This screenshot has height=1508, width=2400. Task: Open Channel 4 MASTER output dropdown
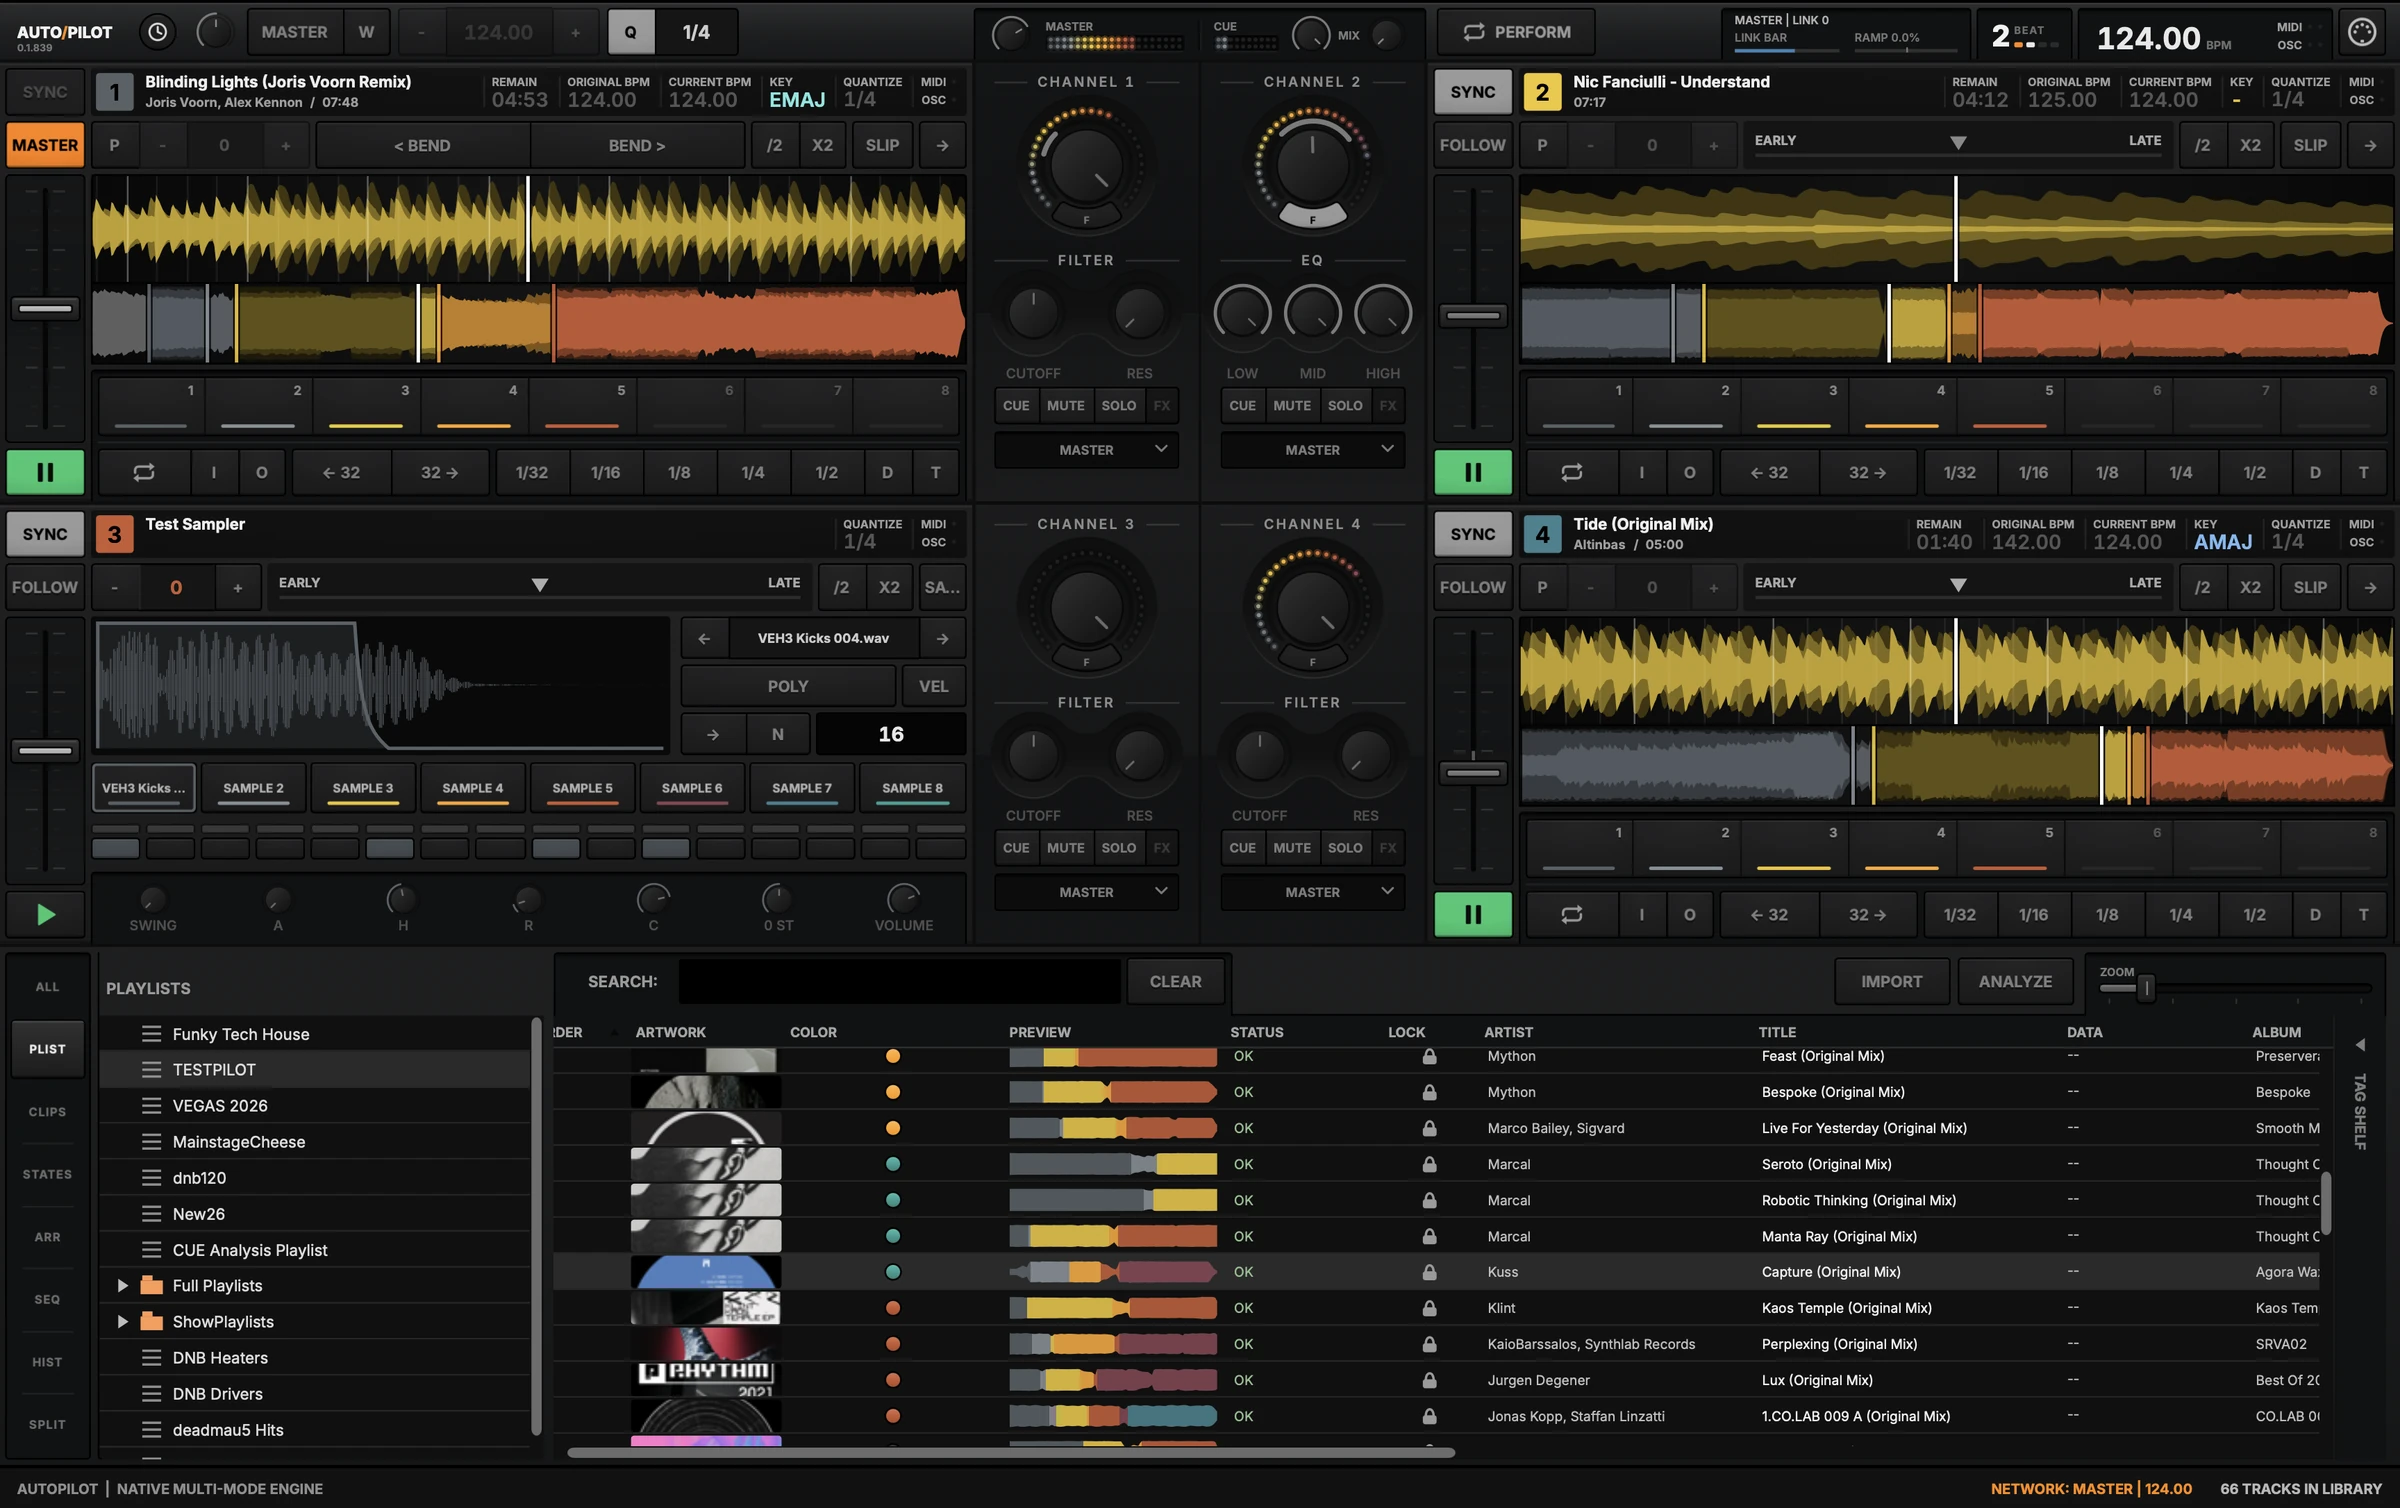click(x=1312, y=892)
